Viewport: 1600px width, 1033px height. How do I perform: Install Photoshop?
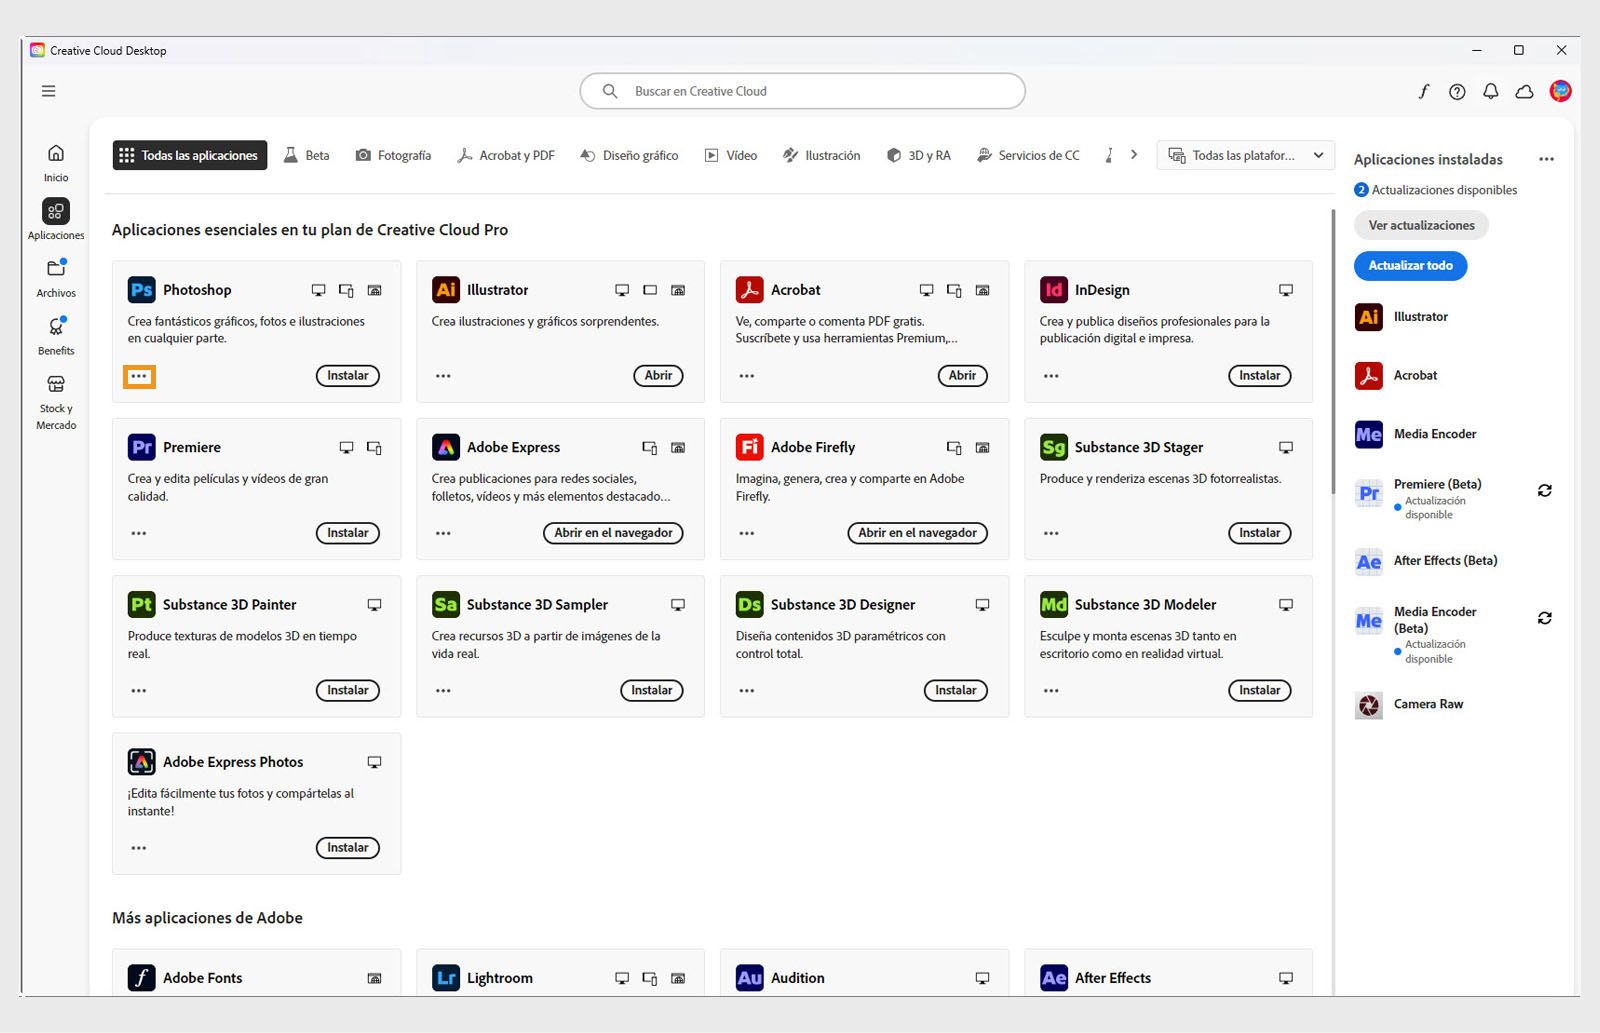[x=348, y=376]
